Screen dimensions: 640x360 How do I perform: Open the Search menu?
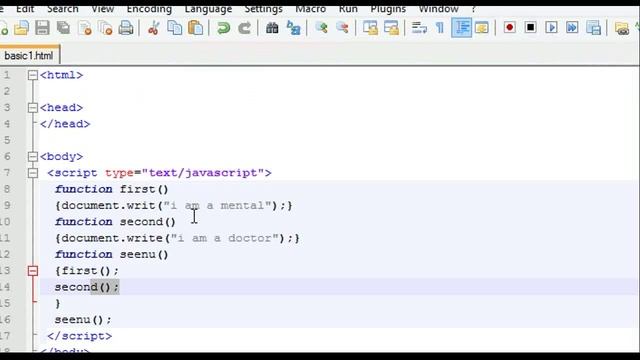point(62,9)
